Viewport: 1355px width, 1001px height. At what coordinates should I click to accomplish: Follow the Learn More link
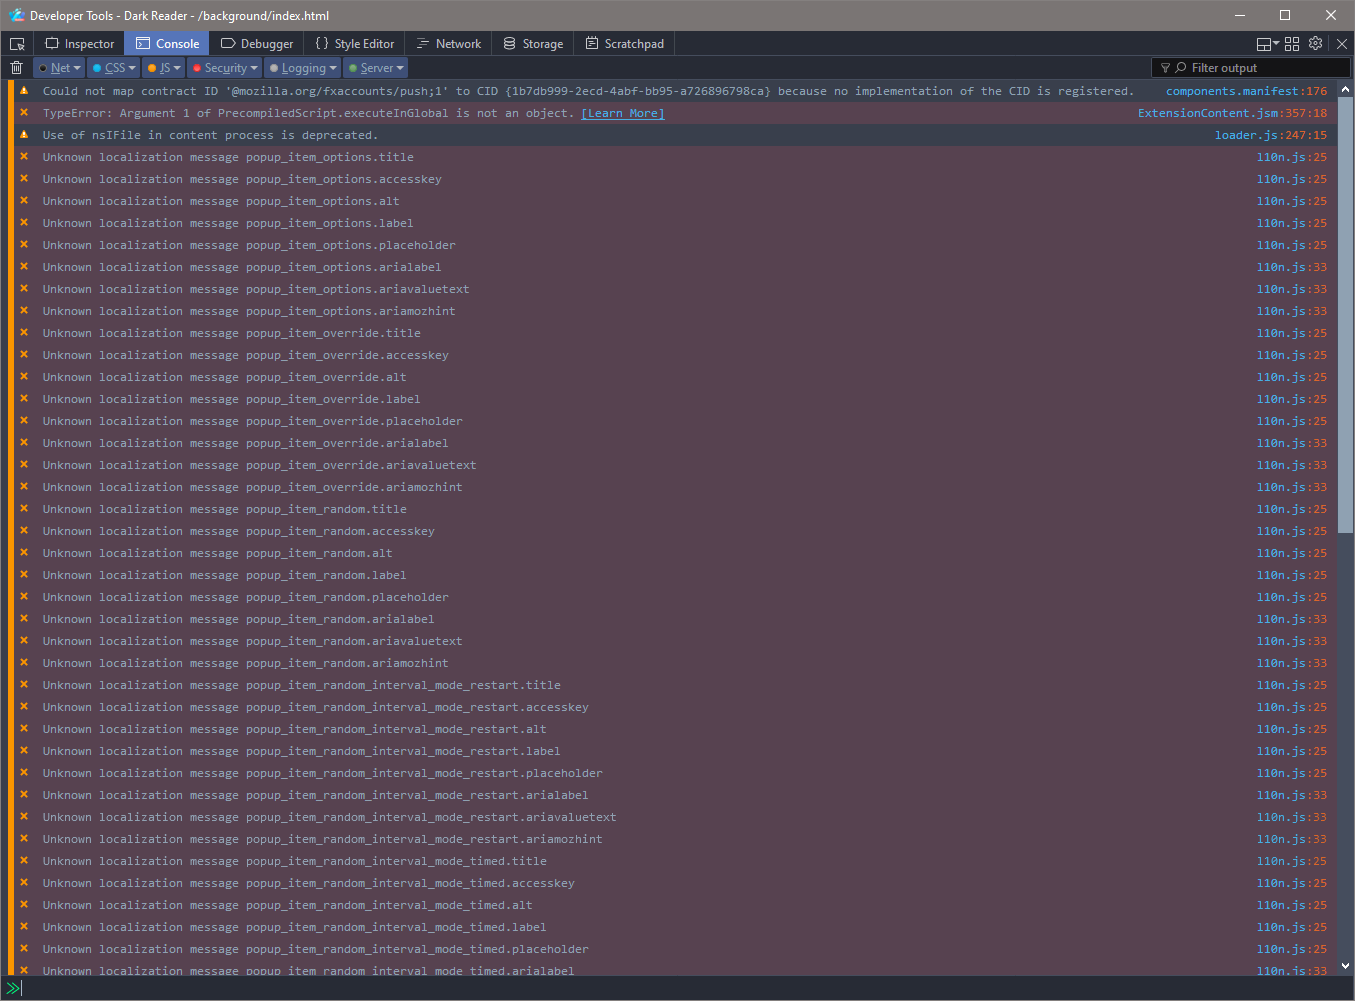click(x=623, y=113)
